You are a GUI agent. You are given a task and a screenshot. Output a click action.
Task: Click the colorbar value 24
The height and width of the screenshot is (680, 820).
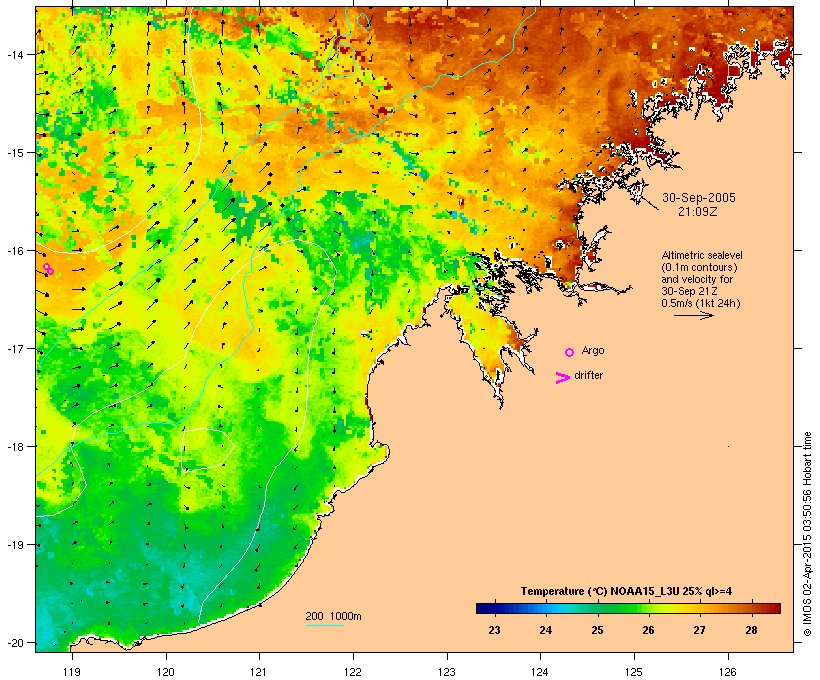(545, 630)
